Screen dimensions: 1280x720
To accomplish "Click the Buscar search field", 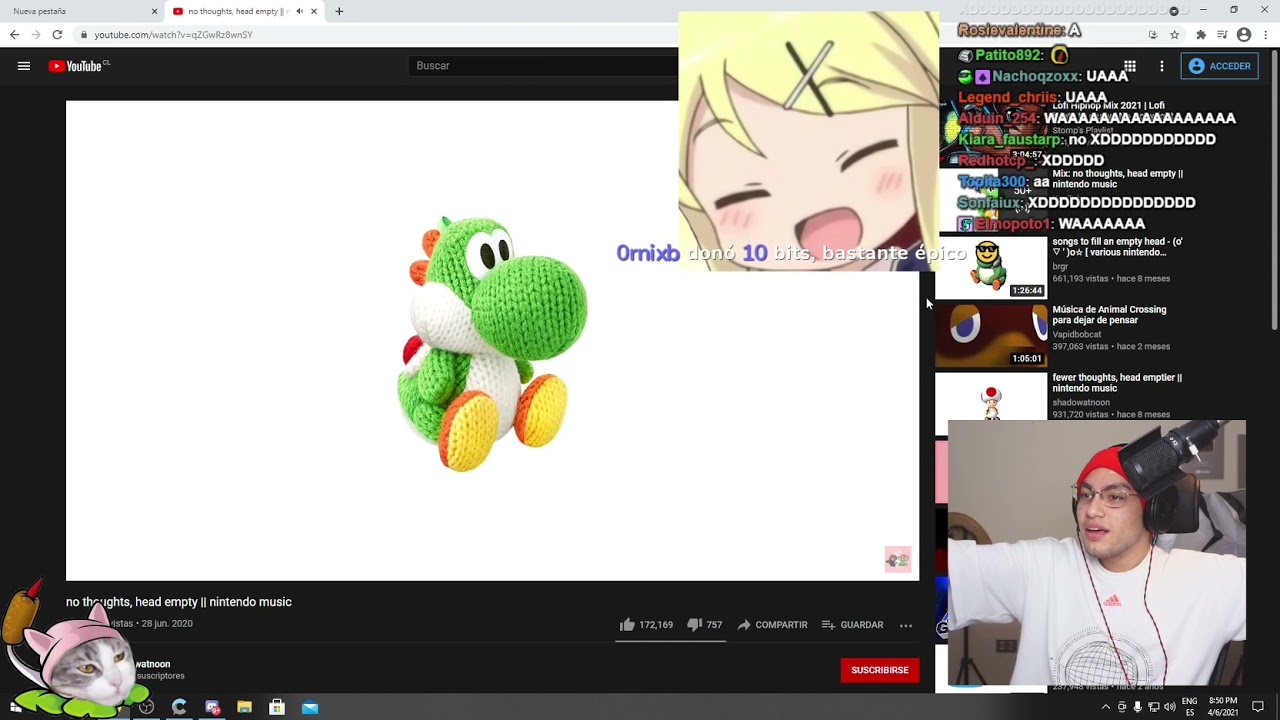I will pyautogui.click(x=545, y=66).
